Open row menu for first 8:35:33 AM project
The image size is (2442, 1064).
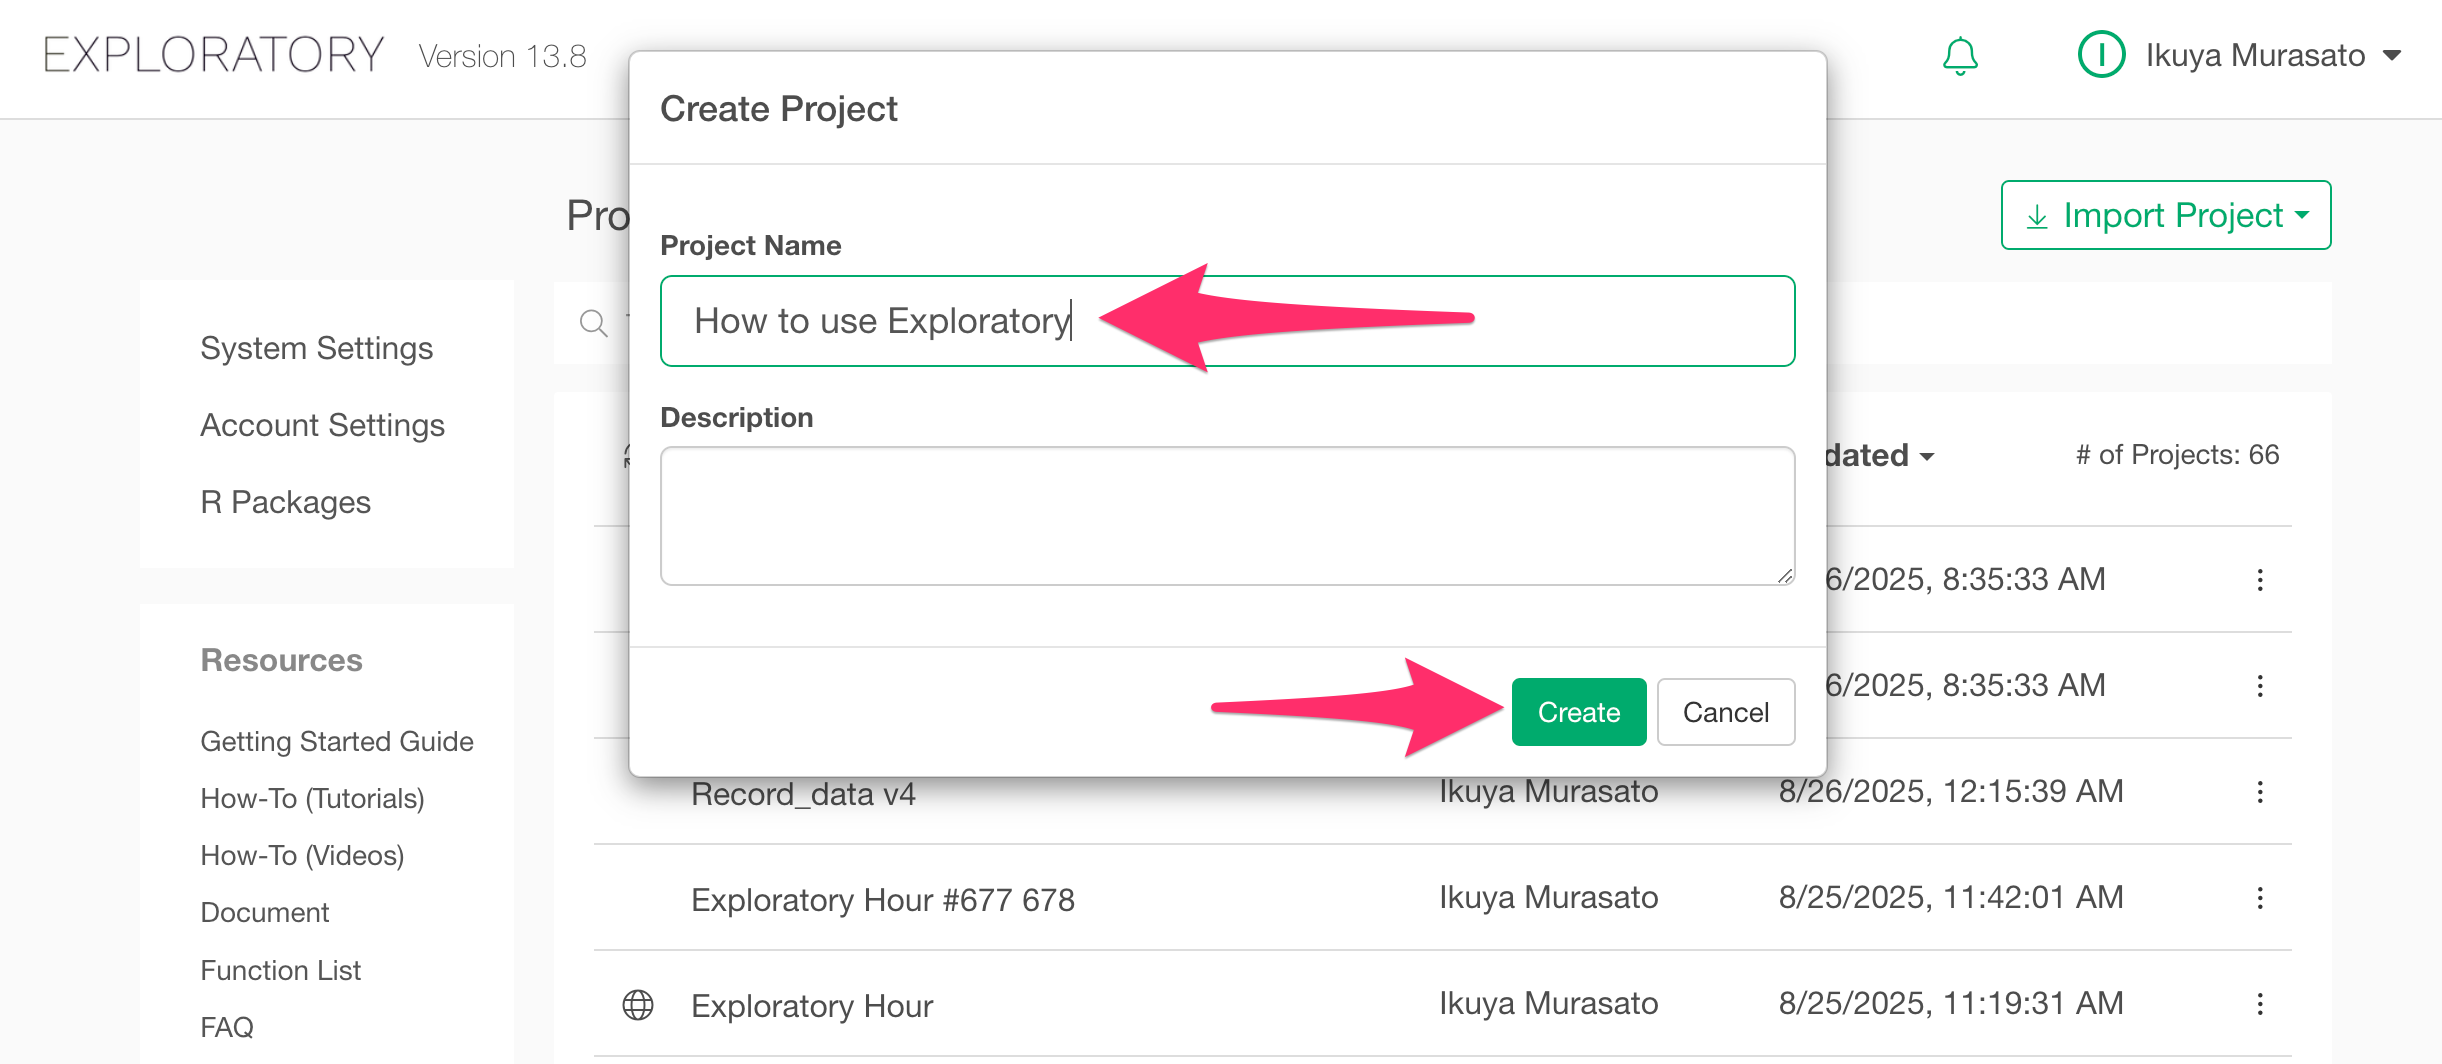pos(2260,580)
